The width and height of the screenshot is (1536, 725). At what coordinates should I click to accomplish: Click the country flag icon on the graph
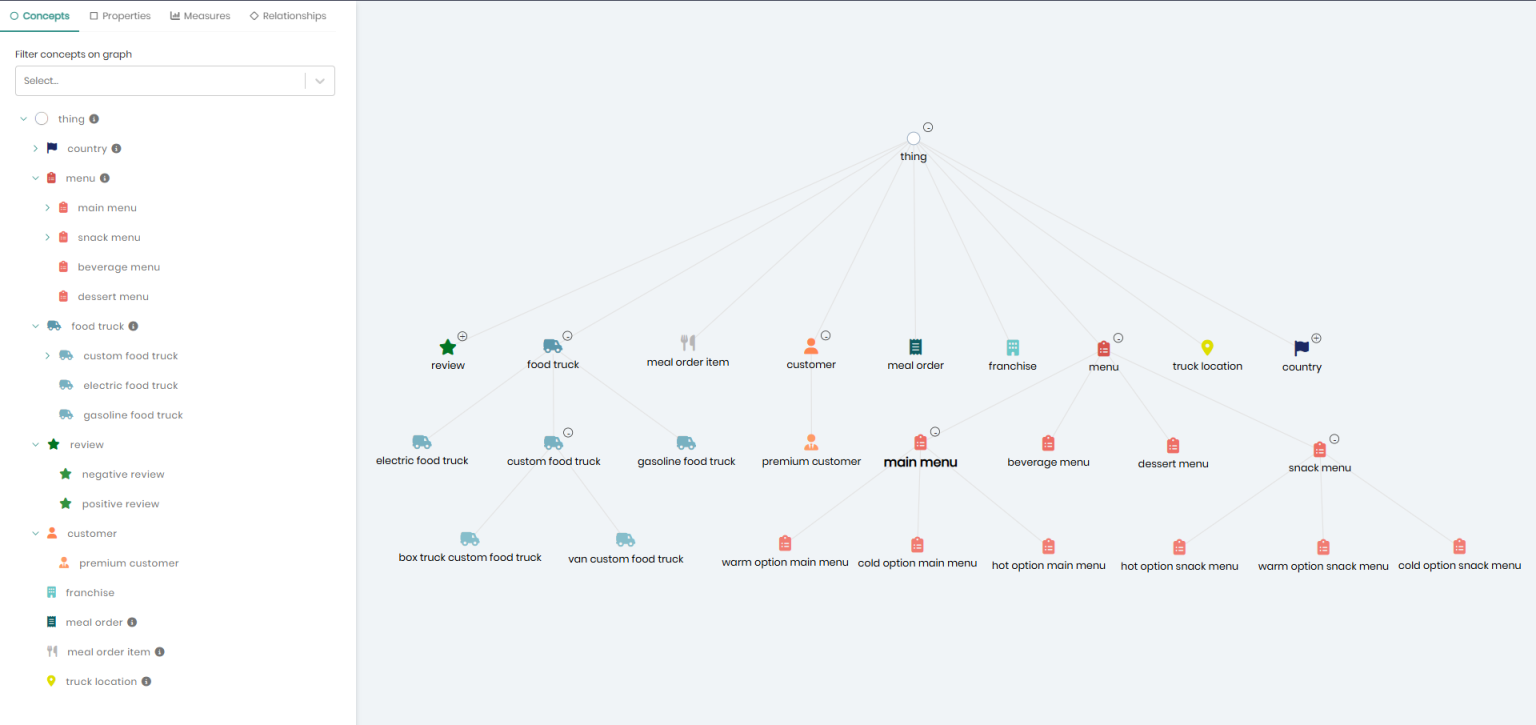coord(1301,349)
